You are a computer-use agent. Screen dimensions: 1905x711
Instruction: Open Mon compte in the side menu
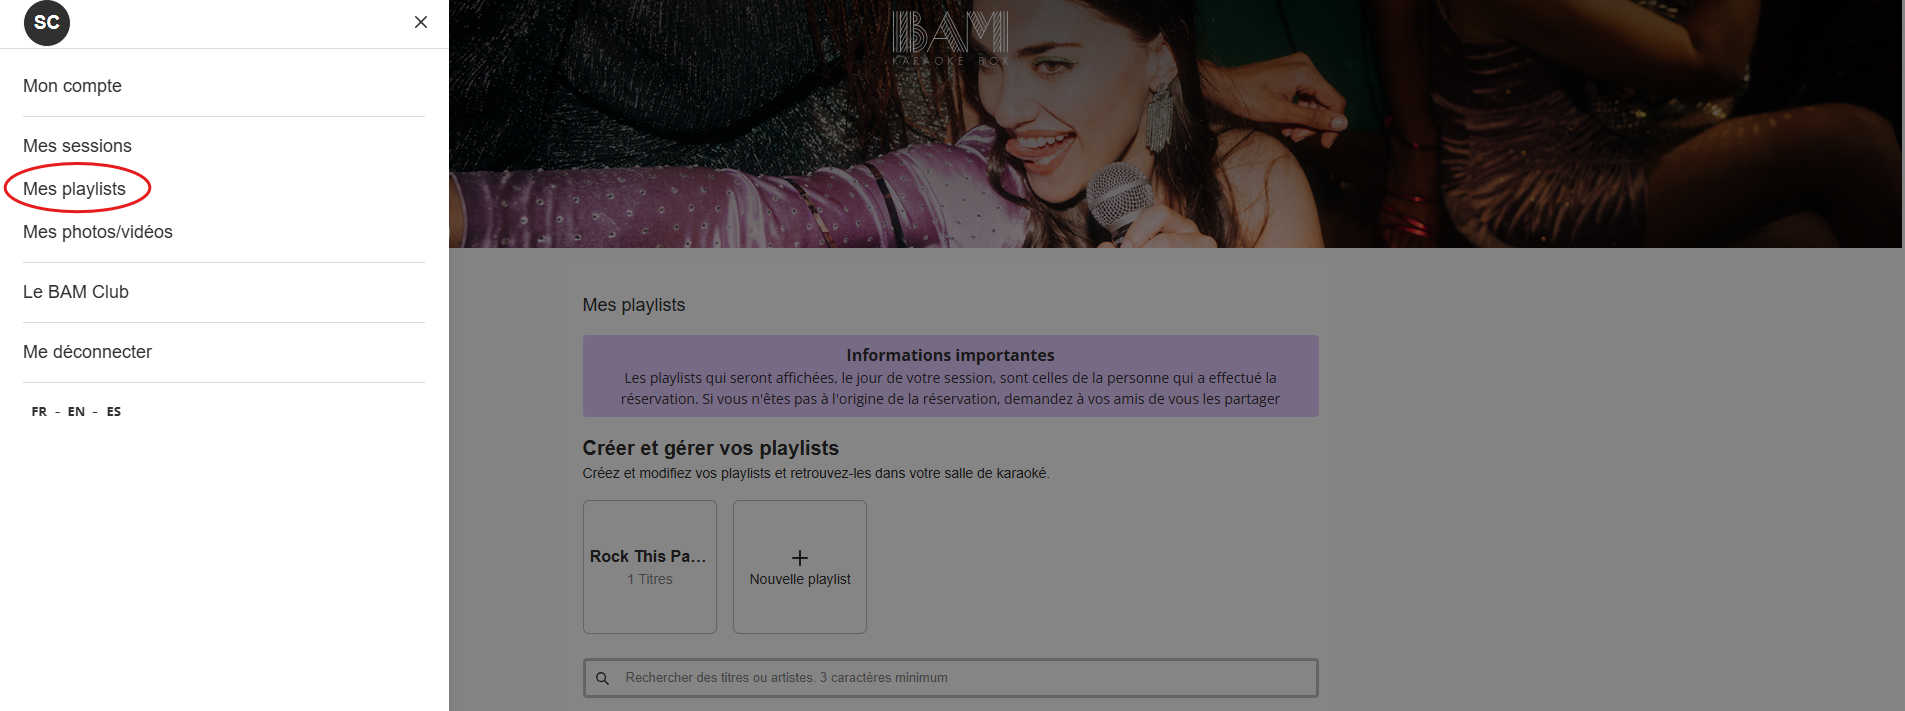72,86
